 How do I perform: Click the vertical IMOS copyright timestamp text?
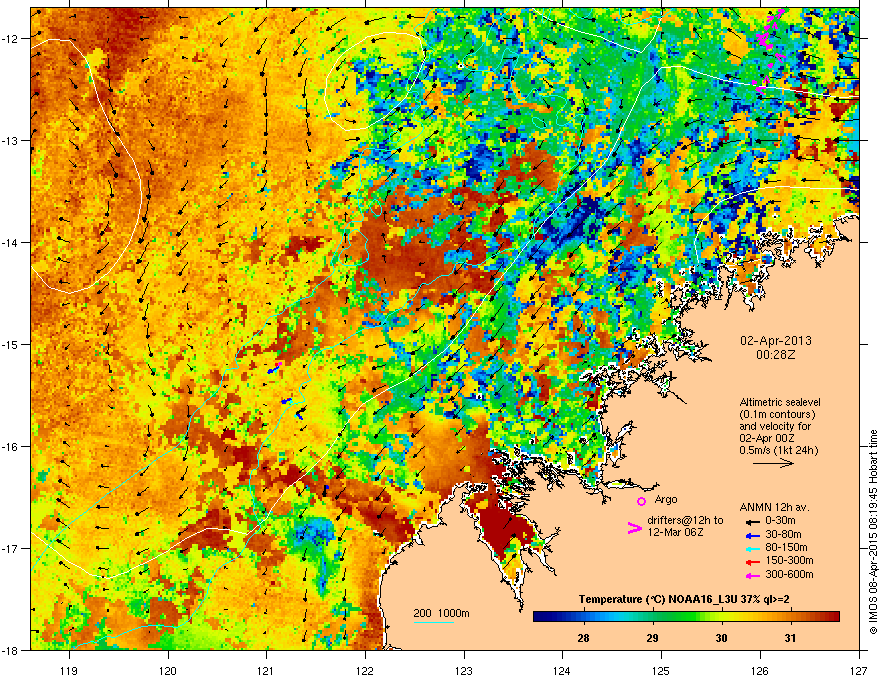873,532
